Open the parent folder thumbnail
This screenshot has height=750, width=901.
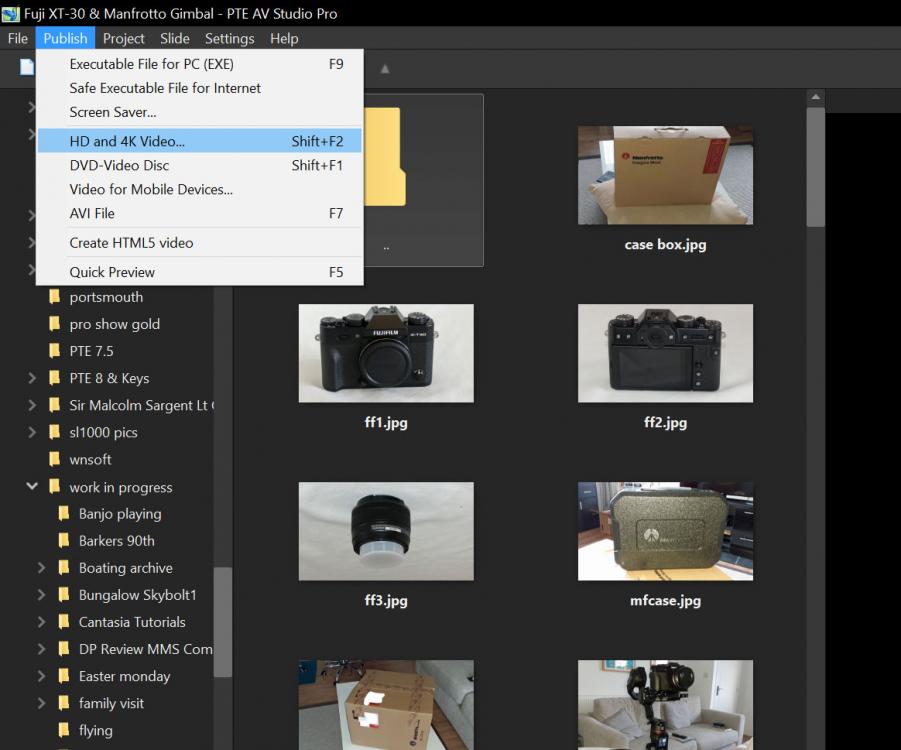(424, 179)
